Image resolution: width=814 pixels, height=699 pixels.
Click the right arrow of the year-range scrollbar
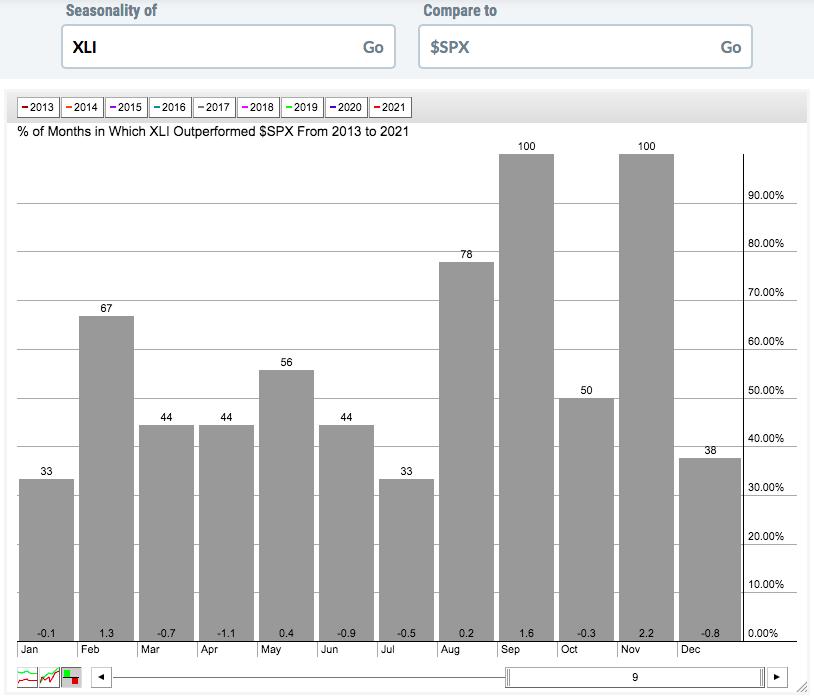[x=778, y=677]
